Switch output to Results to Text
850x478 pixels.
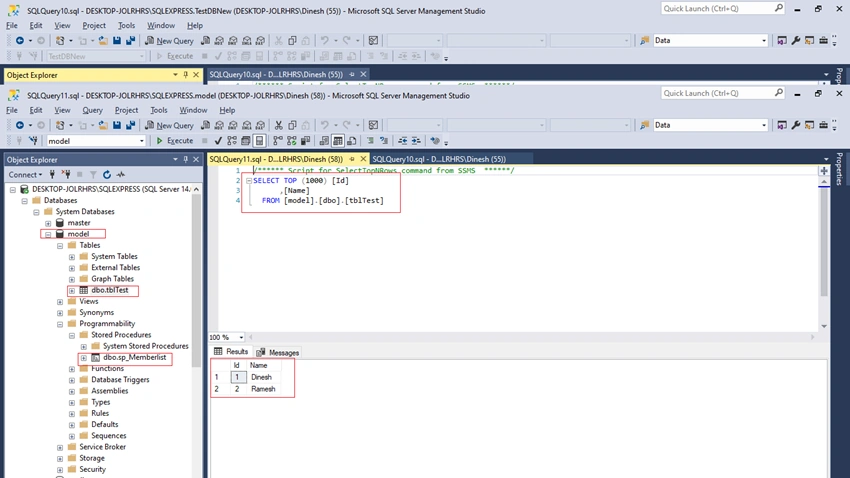click(x=324, y=141)
